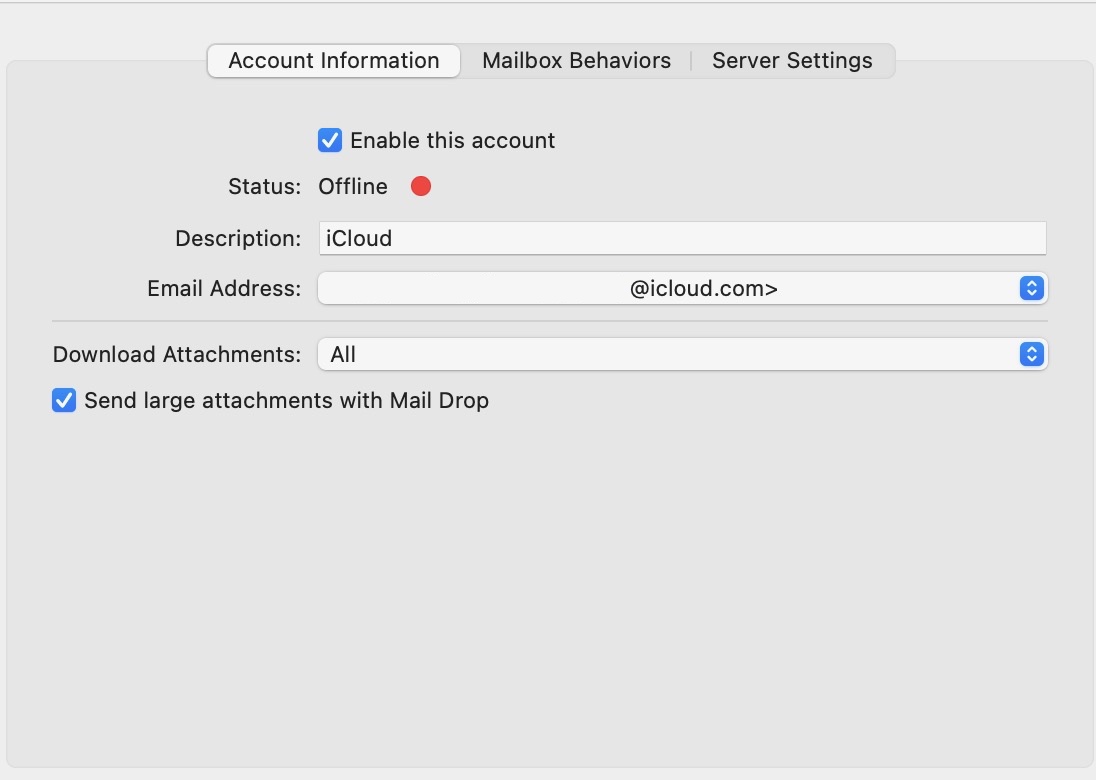Viewport: 1096px width, 780px height.
Task: Uncheck the Enable this account checkbox
Action: coord(330,140)
